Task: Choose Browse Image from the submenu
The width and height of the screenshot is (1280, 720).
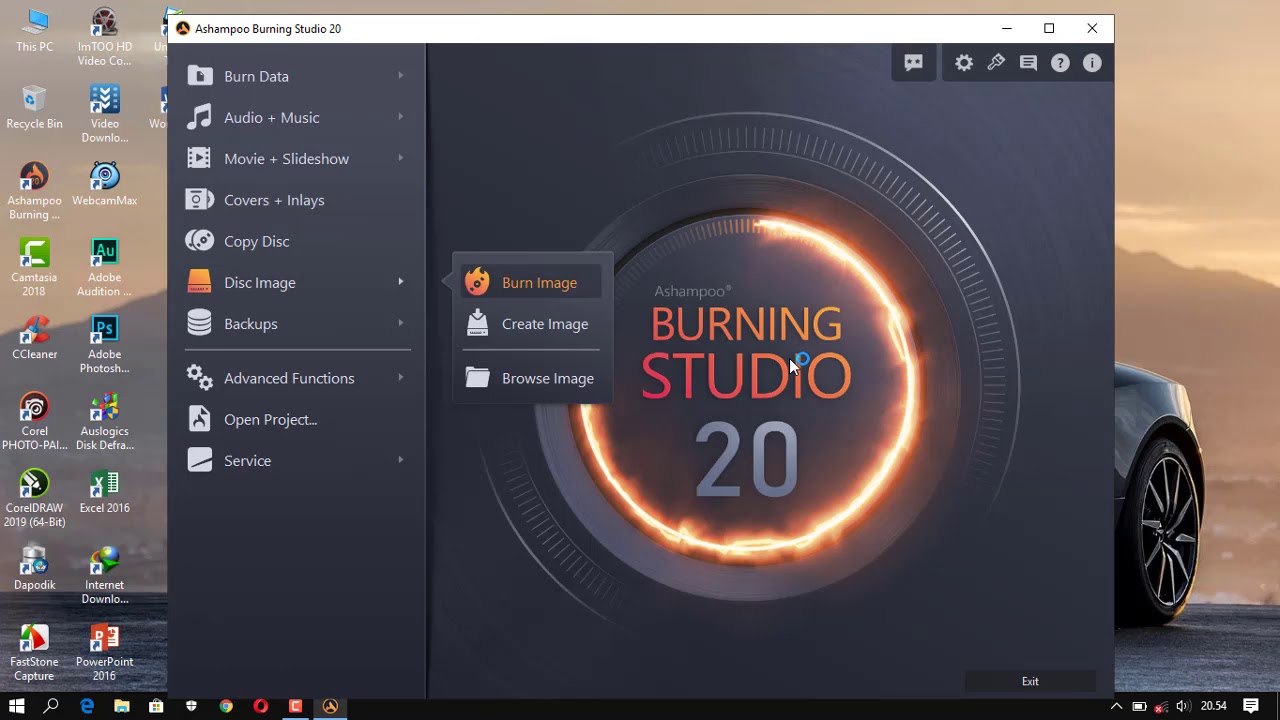Action: pyautogui.click(x=531, y=378)
